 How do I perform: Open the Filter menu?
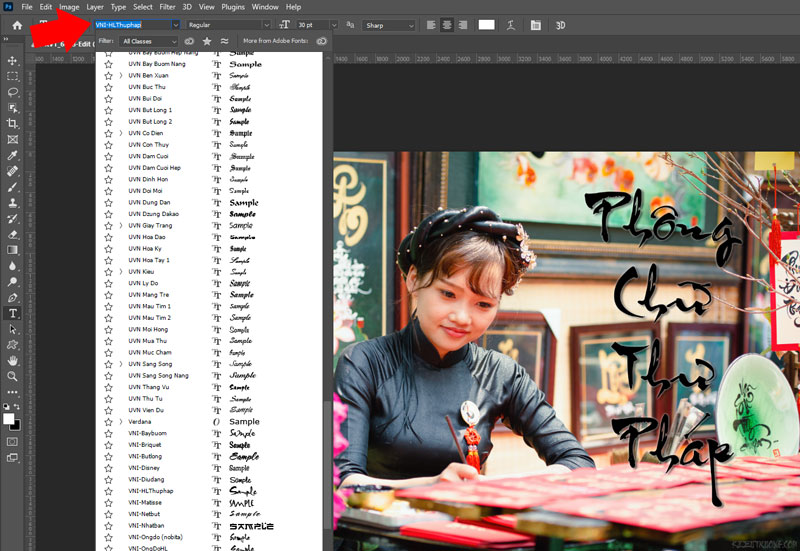click(167, 7)
